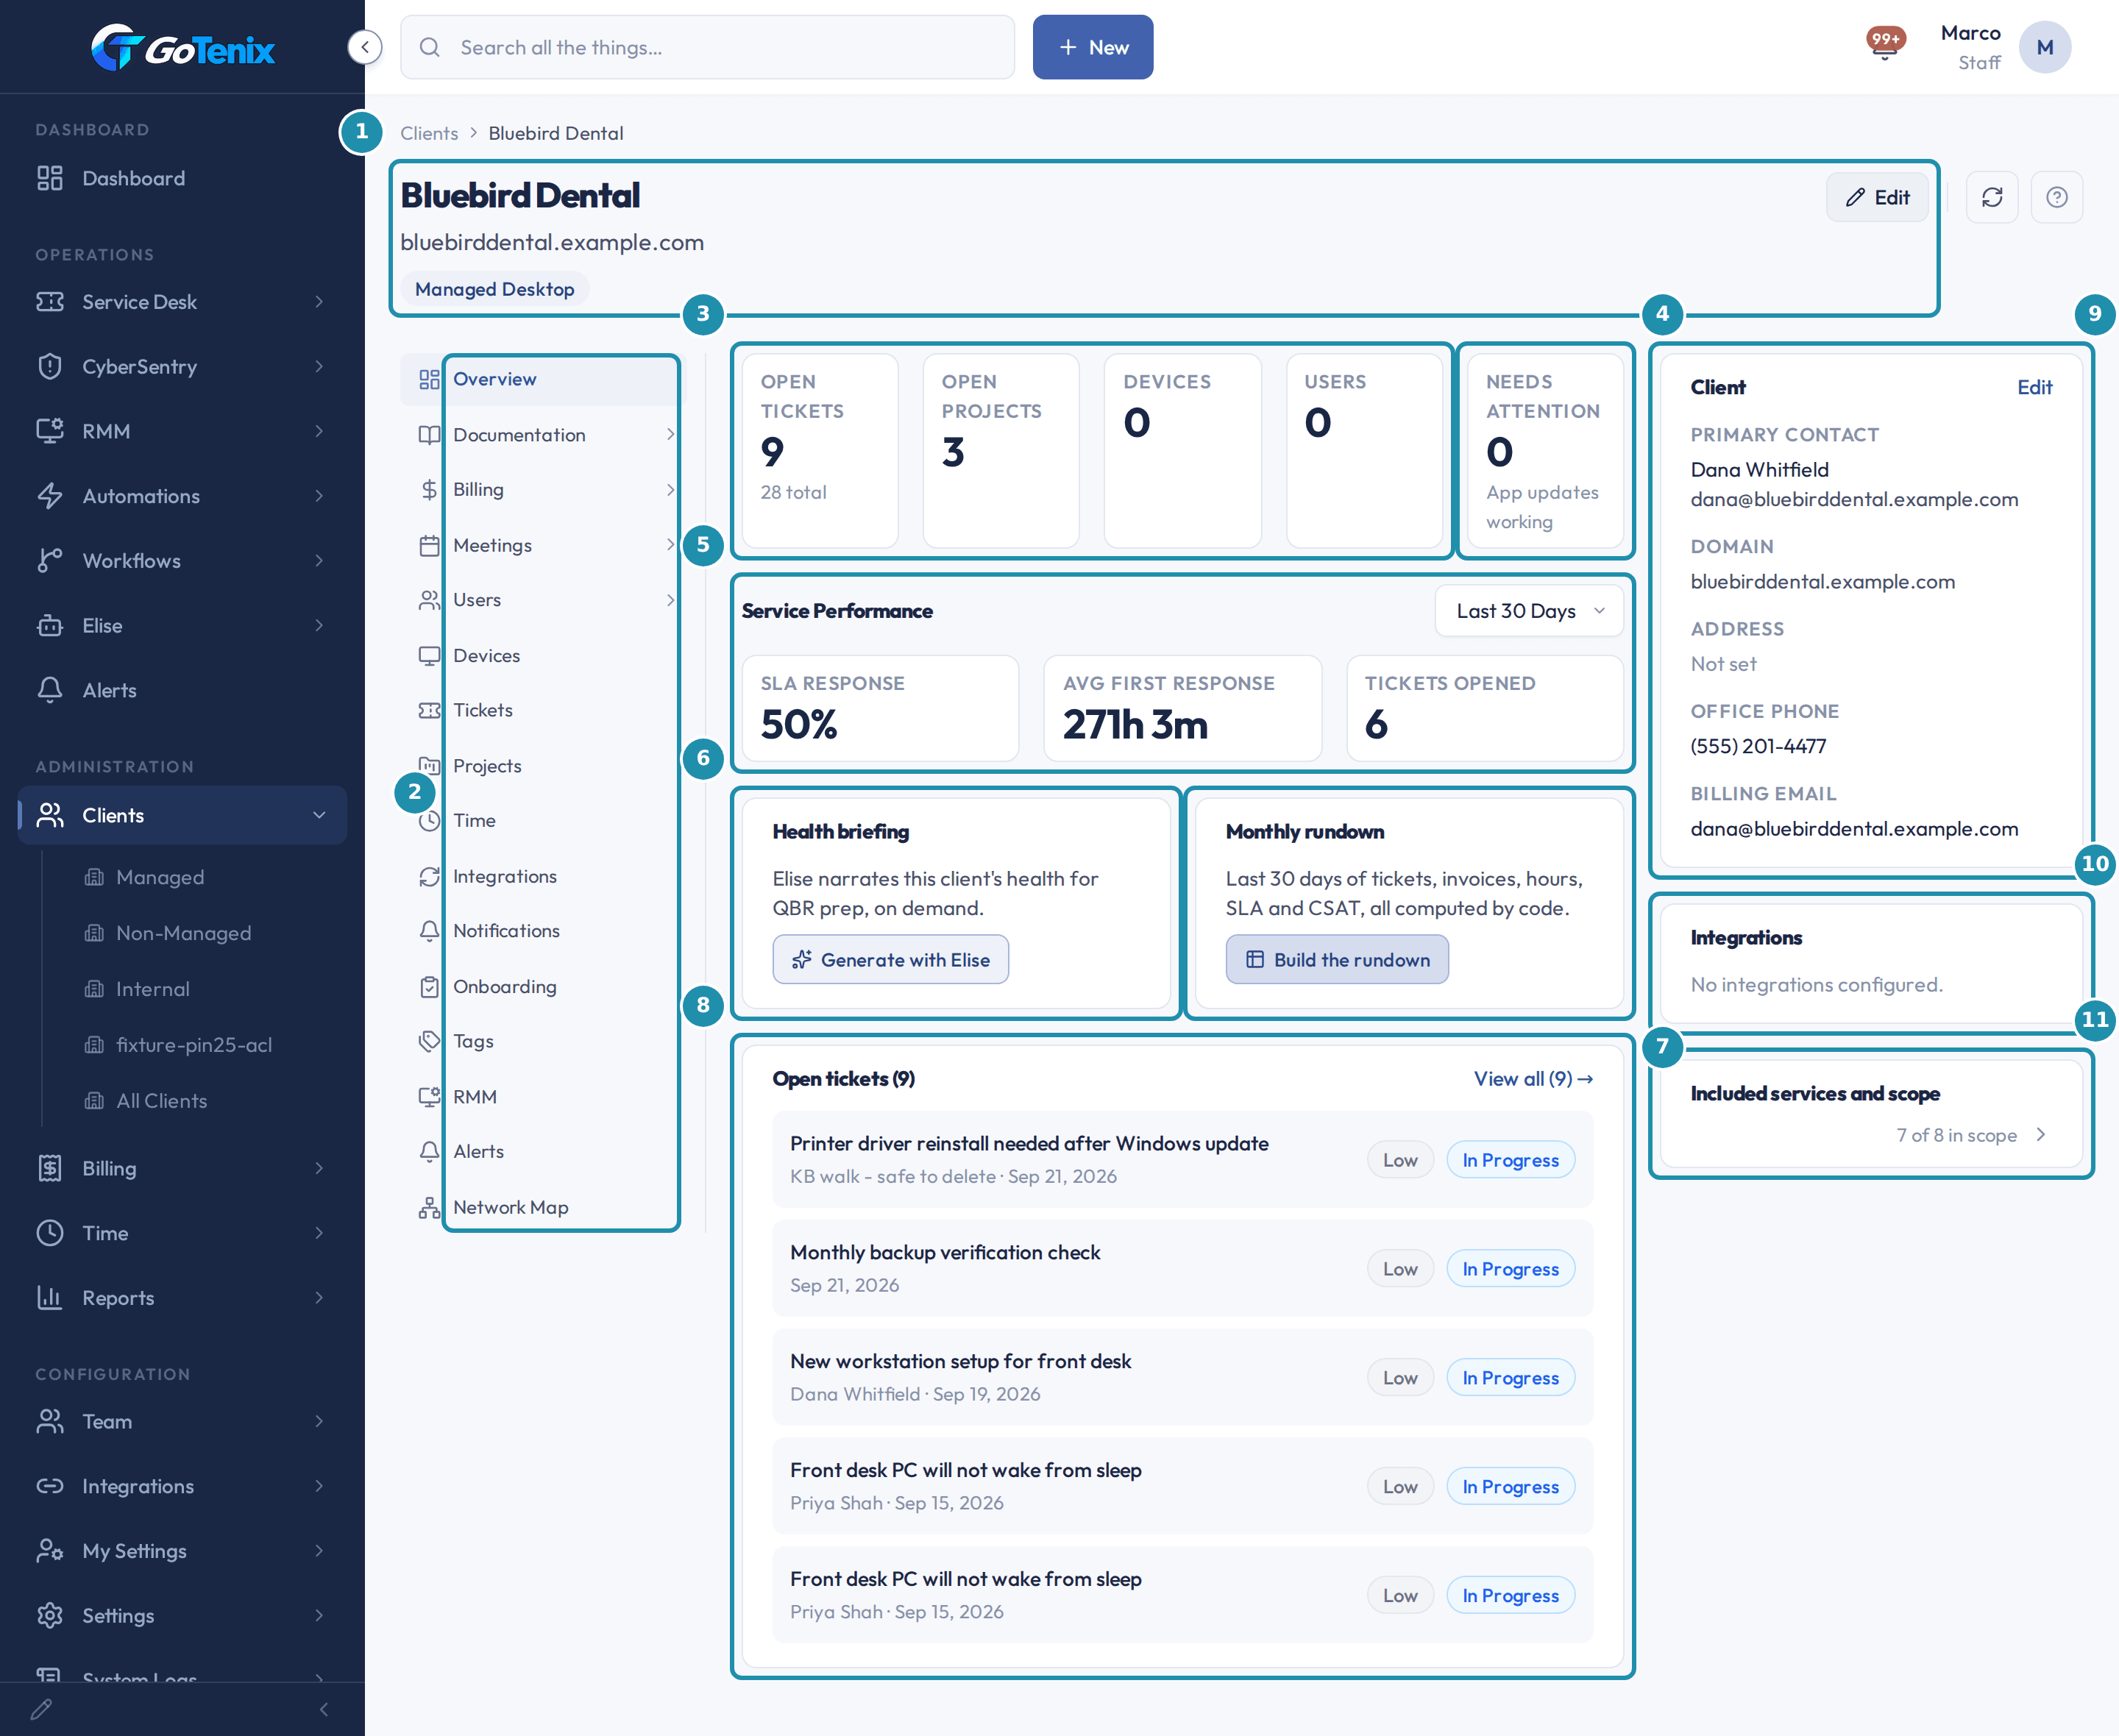Click the Open Tickets stat card

click(x=820, y=451)
